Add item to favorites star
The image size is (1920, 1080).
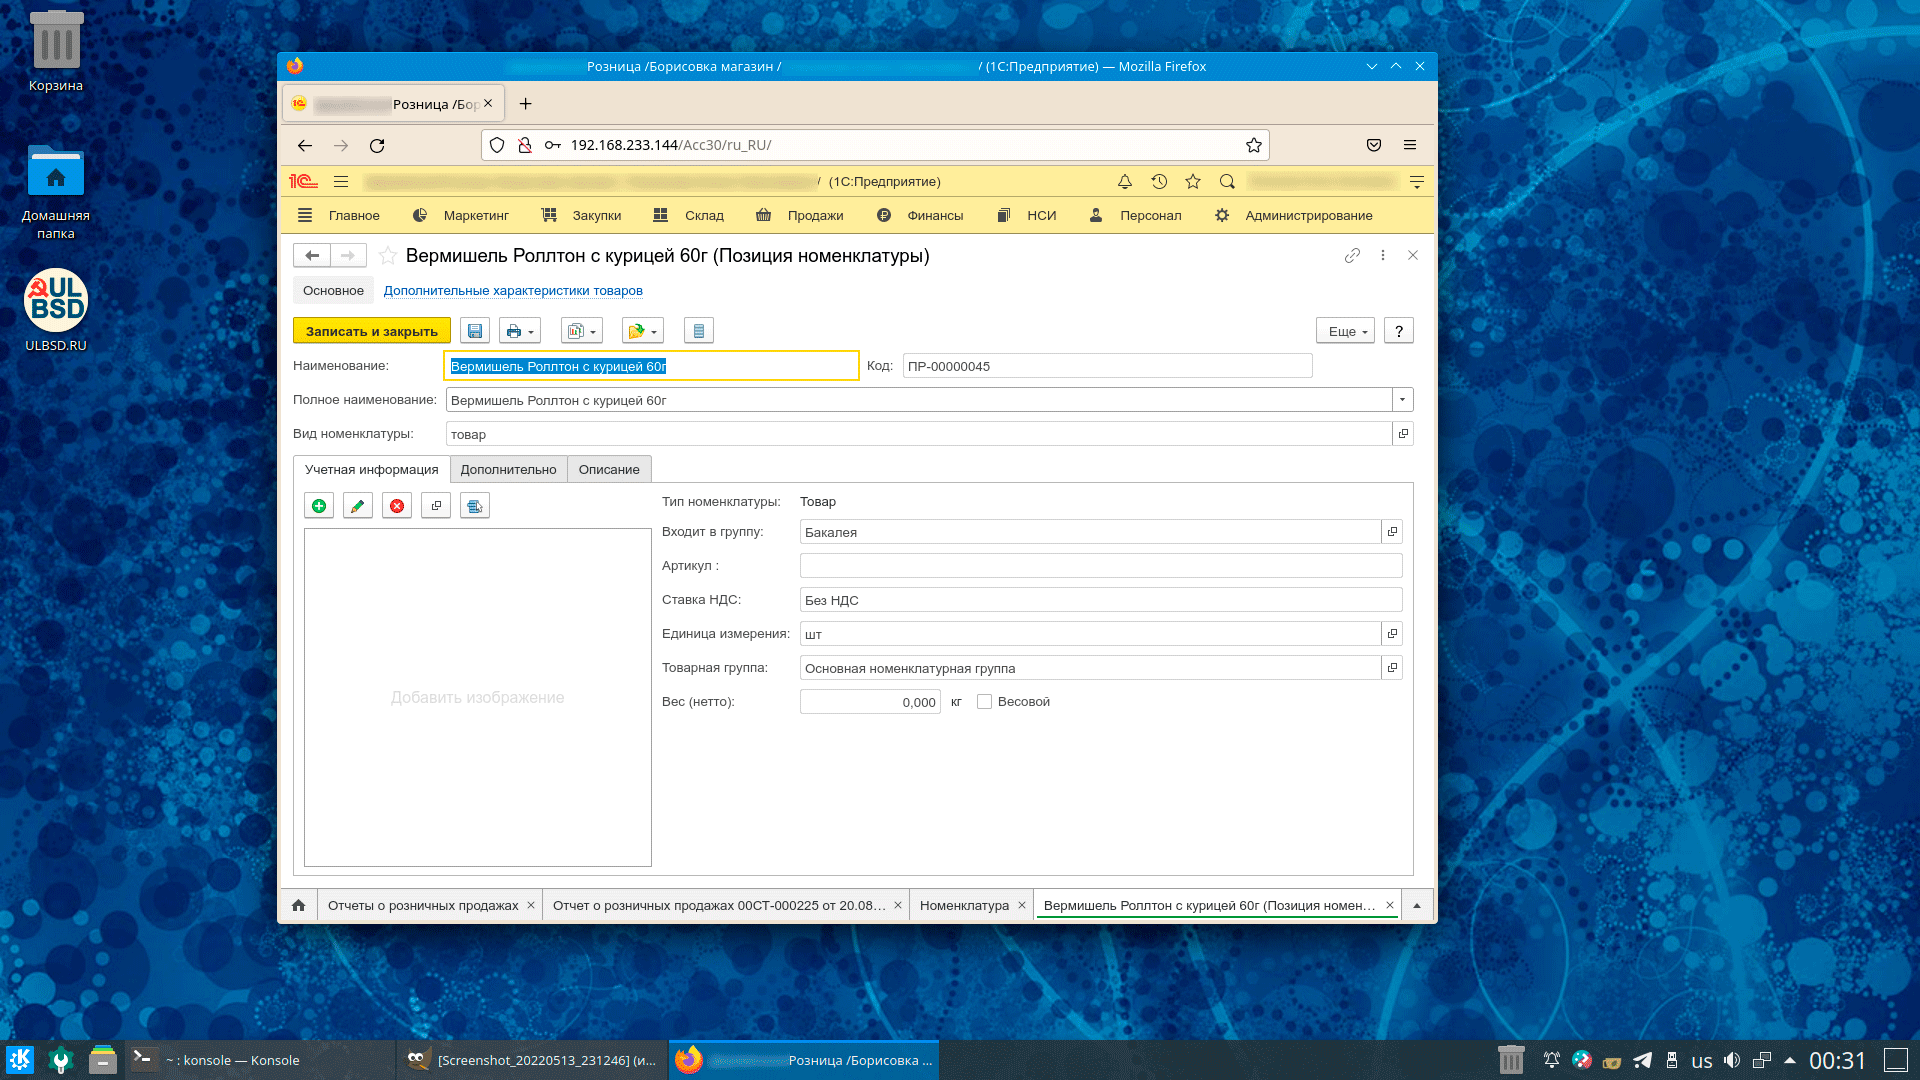pos(388,256)
